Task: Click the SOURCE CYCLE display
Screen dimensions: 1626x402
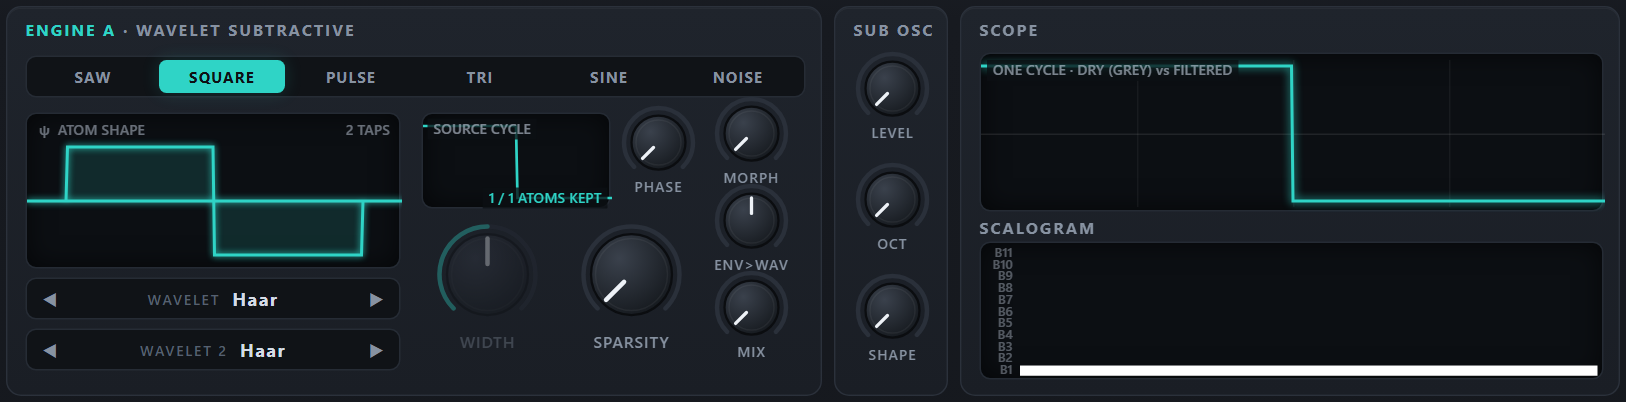Action: 516,161
